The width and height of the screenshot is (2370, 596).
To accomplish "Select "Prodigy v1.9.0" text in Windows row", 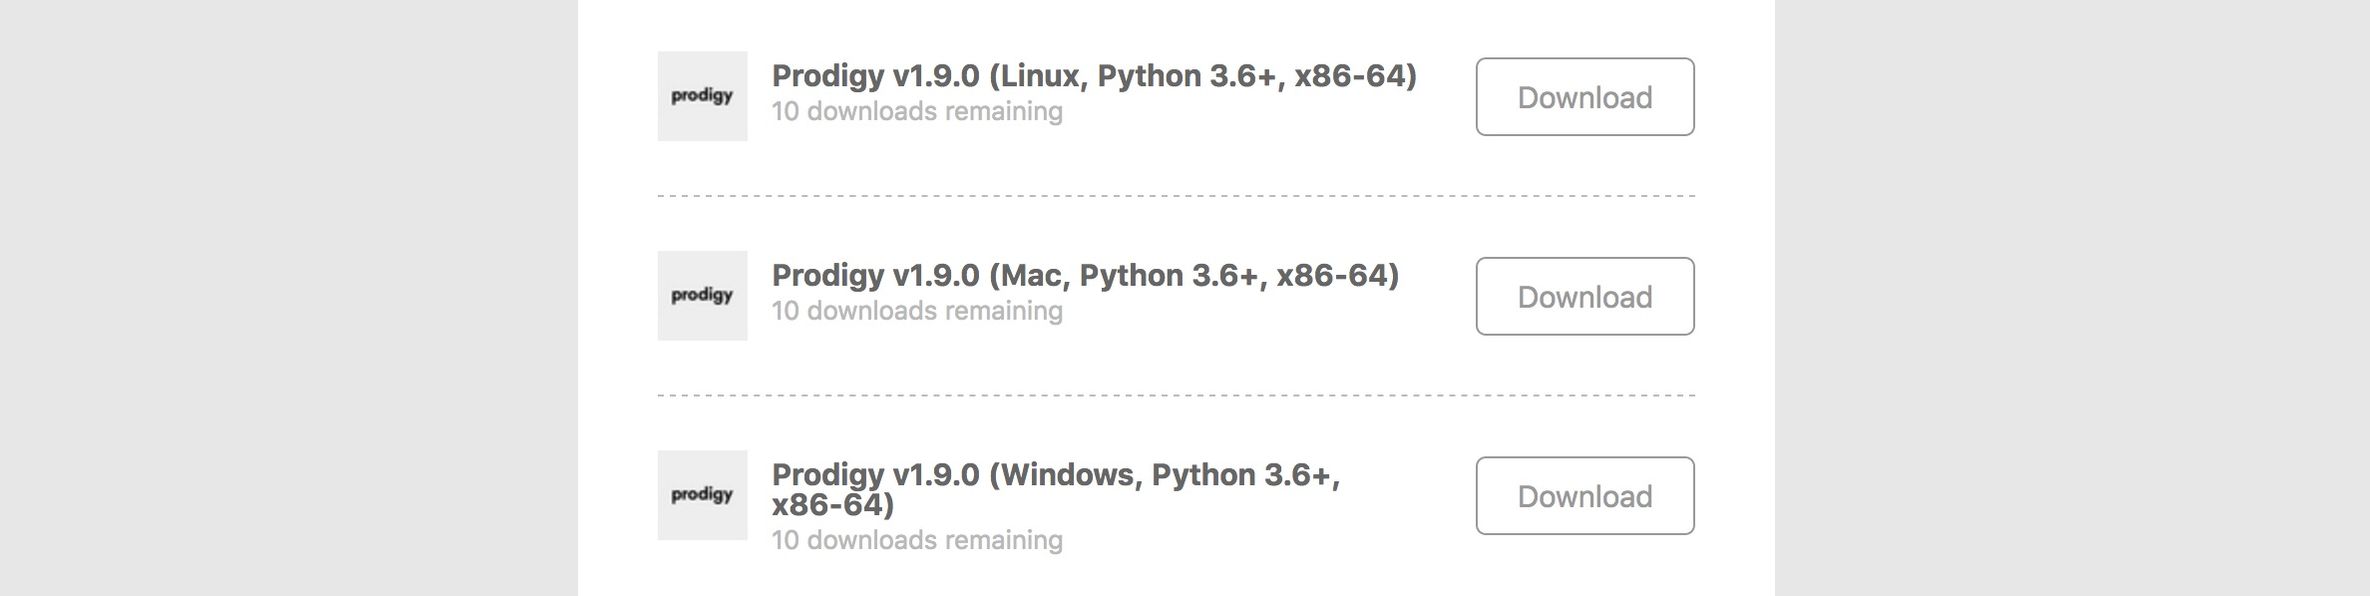I will point(875,474).
